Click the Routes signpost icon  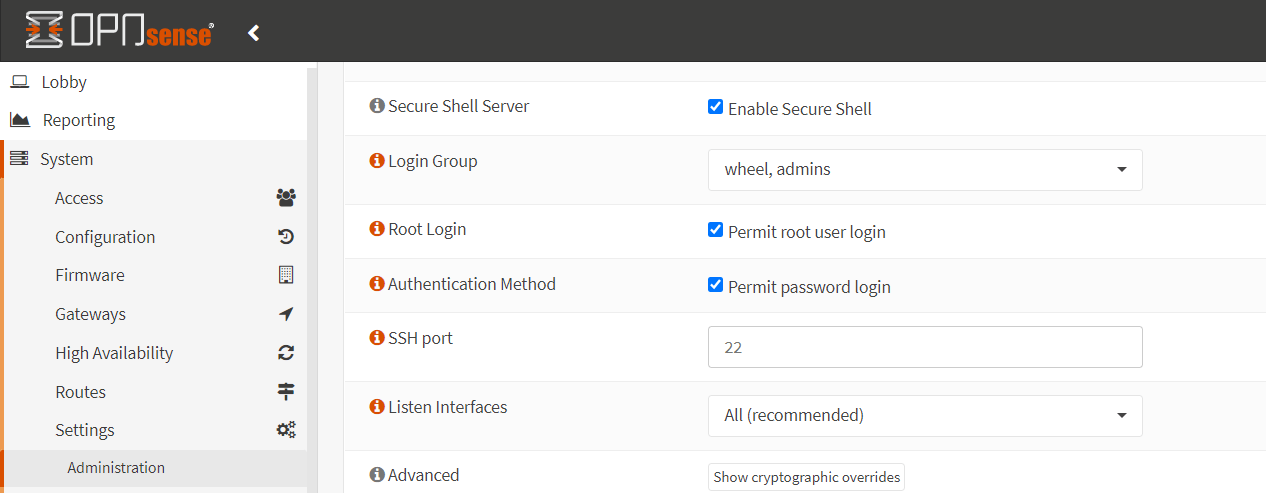[x=286, y=392]
